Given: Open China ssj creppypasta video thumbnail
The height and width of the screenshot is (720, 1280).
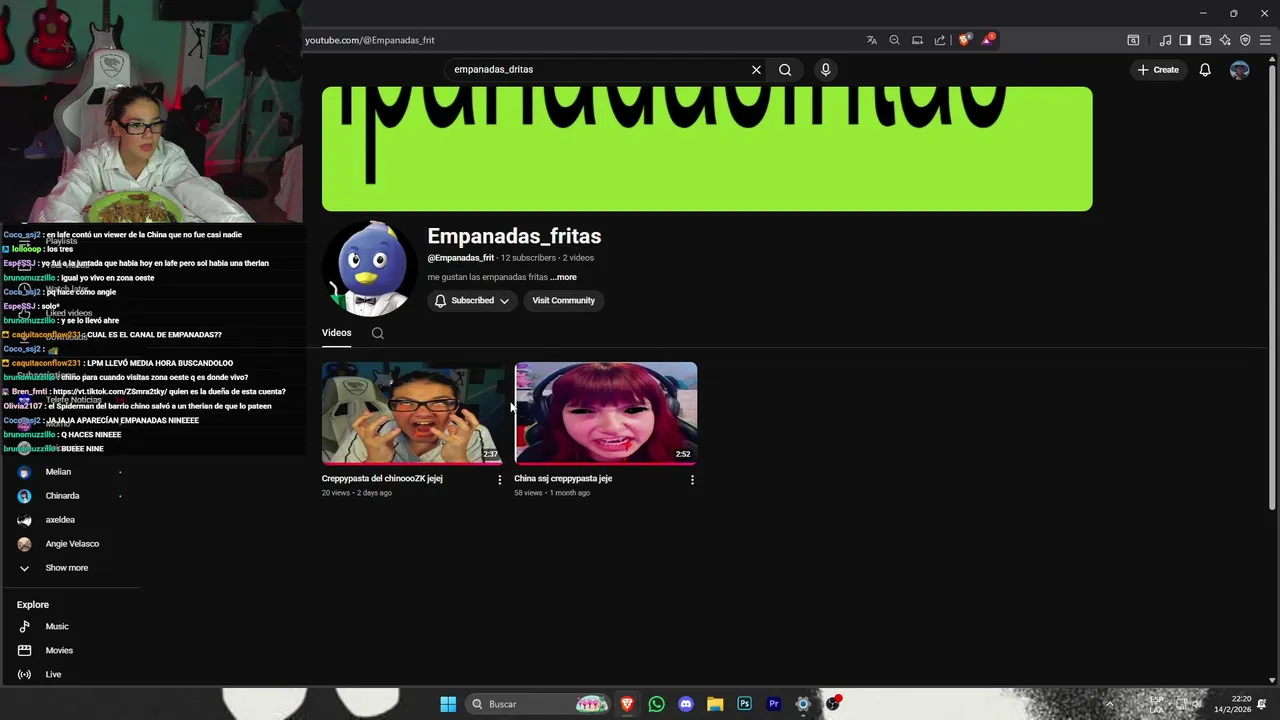Looking at the screenshot, I should [605, 413].
